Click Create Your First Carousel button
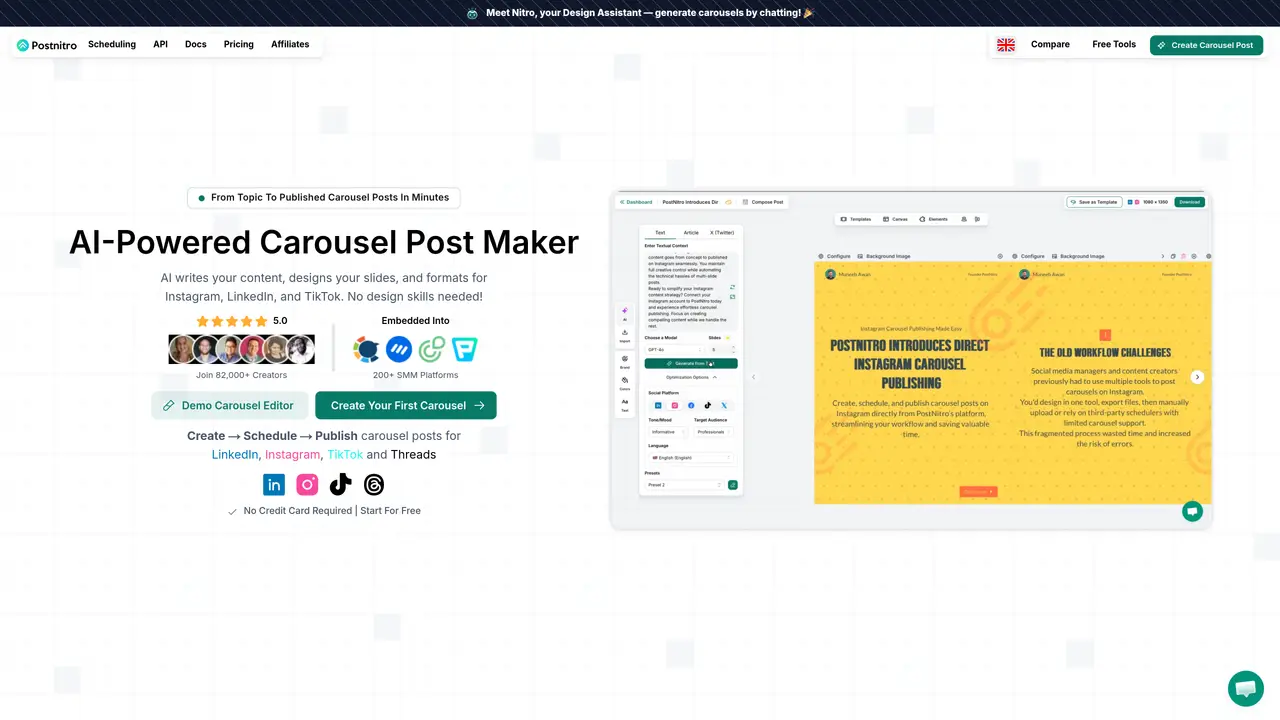This screenshot has width=1280, height=720. (406, 405)
